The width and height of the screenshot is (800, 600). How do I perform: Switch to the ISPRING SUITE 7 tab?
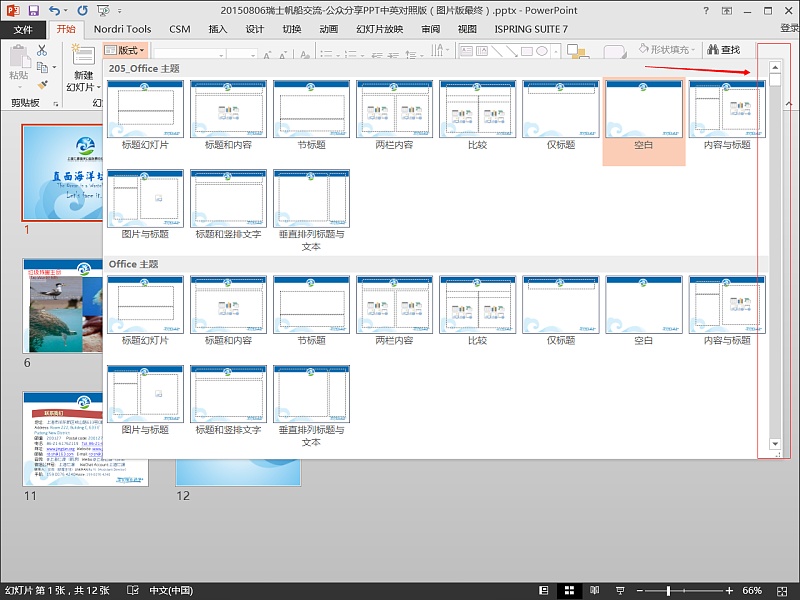(x=531, y=29)
